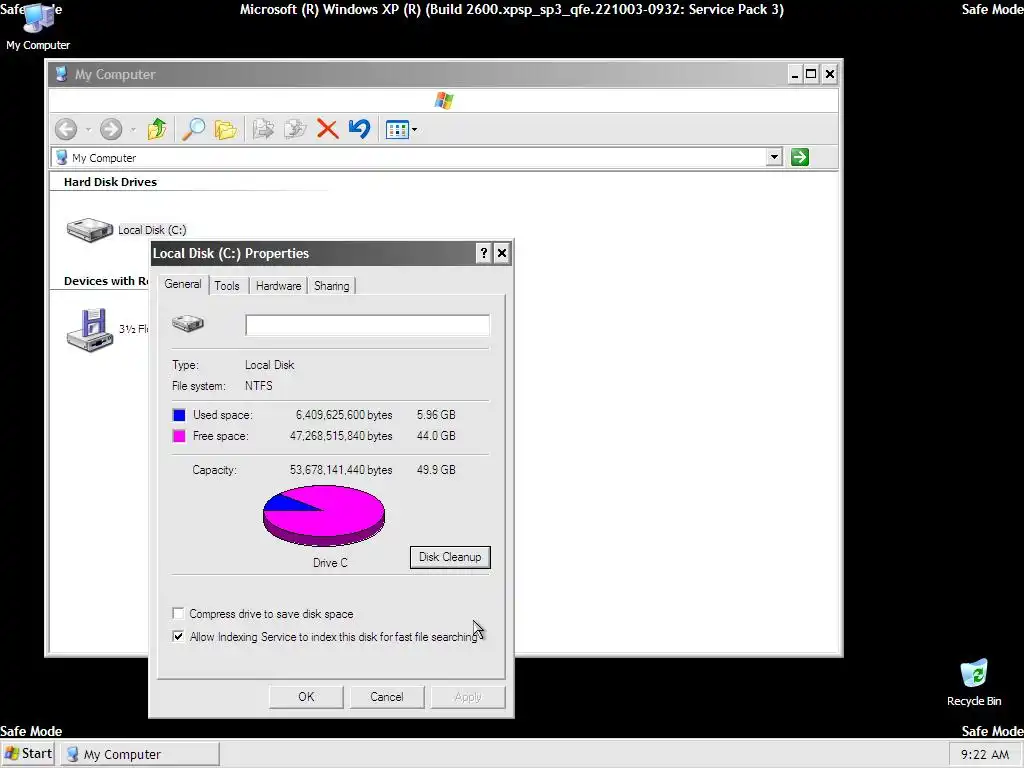Enable Compress drive to save disk space
This screenshot has height=768, width=1024.
point(178,613)
